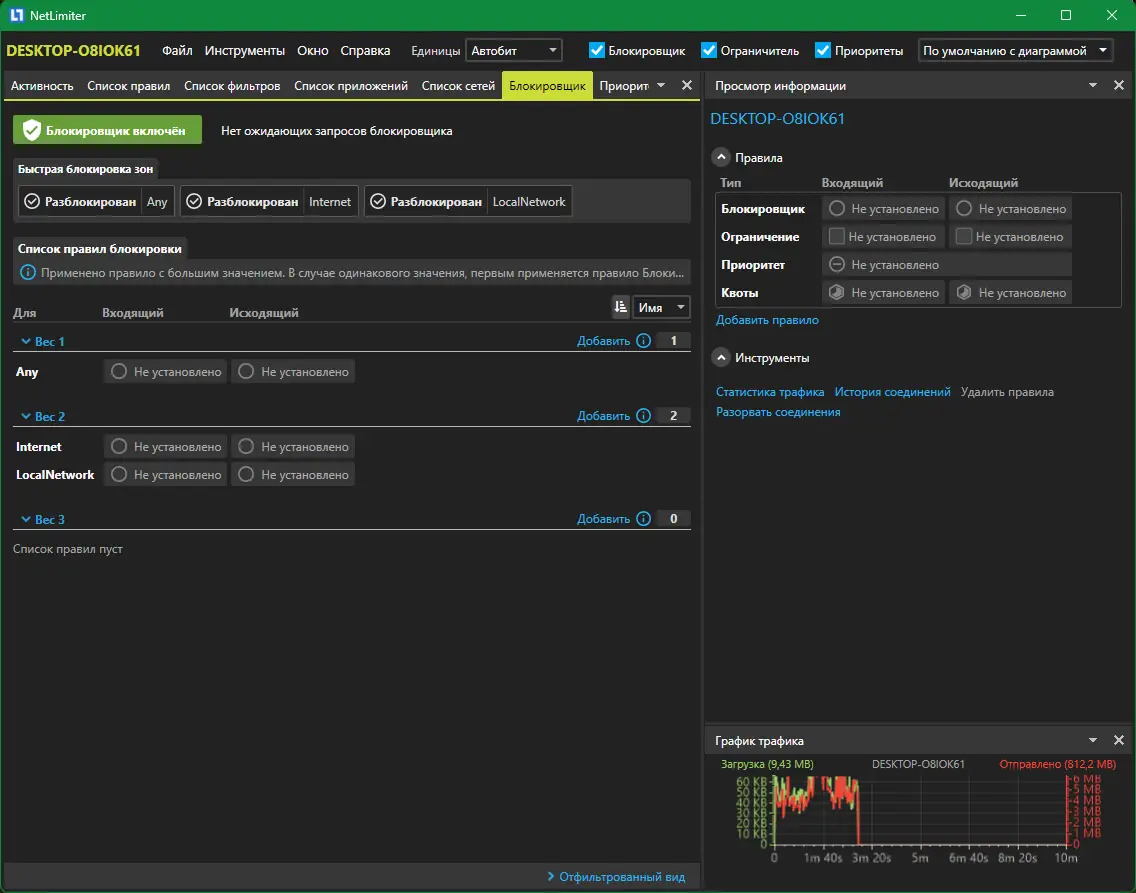Click the Квоты incoming quota icon
Image resolution: width=1136 pixels, height=893 pixels.
tap(837, 293)
